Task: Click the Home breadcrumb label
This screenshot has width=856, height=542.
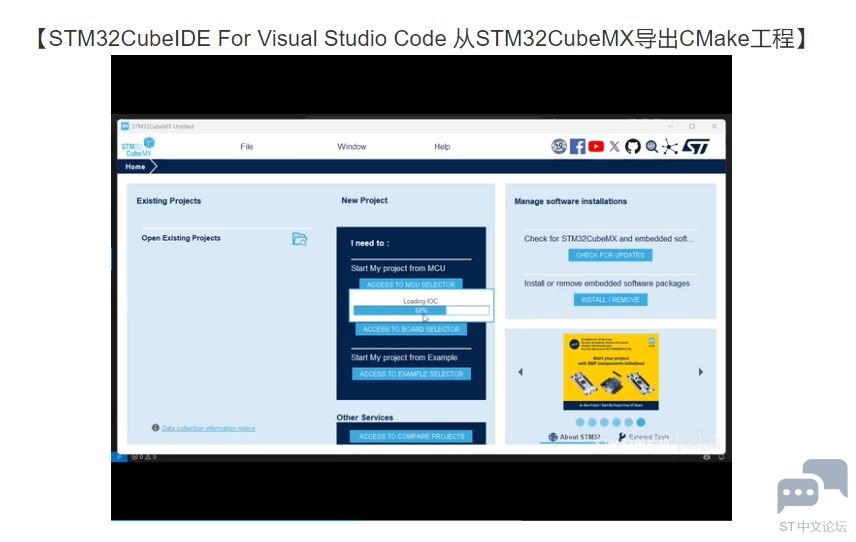Action: (135, 166)
